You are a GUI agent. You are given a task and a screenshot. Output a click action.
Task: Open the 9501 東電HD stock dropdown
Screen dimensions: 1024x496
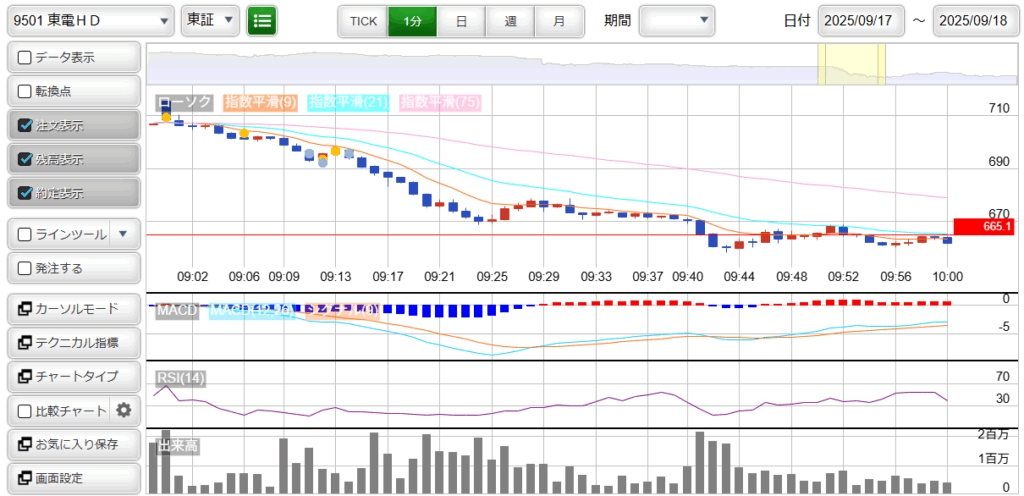91,21
